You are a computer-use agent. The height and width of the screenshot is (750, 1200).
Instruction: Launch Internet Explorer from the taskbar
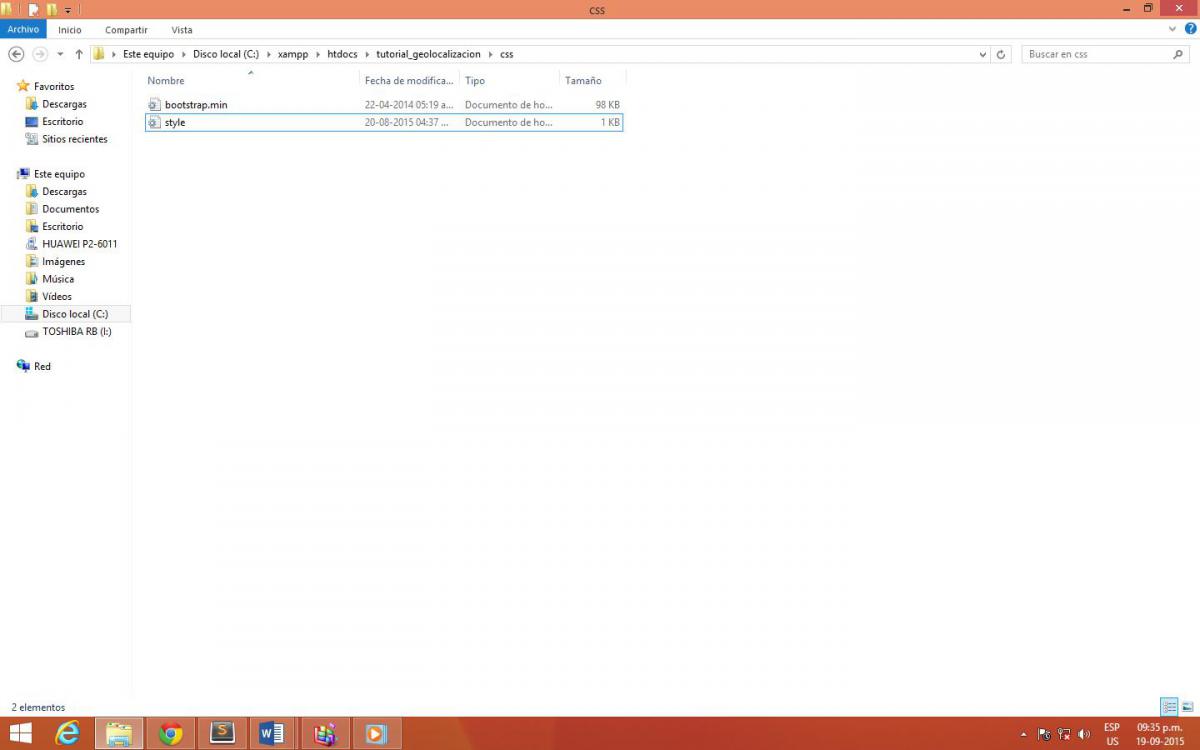click(68, 733)
